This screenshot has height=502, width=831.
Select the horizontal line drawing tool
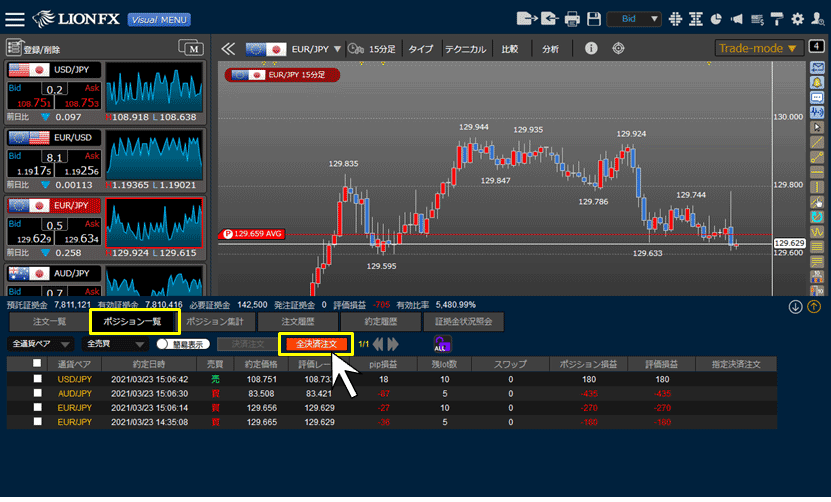(817, 172)
